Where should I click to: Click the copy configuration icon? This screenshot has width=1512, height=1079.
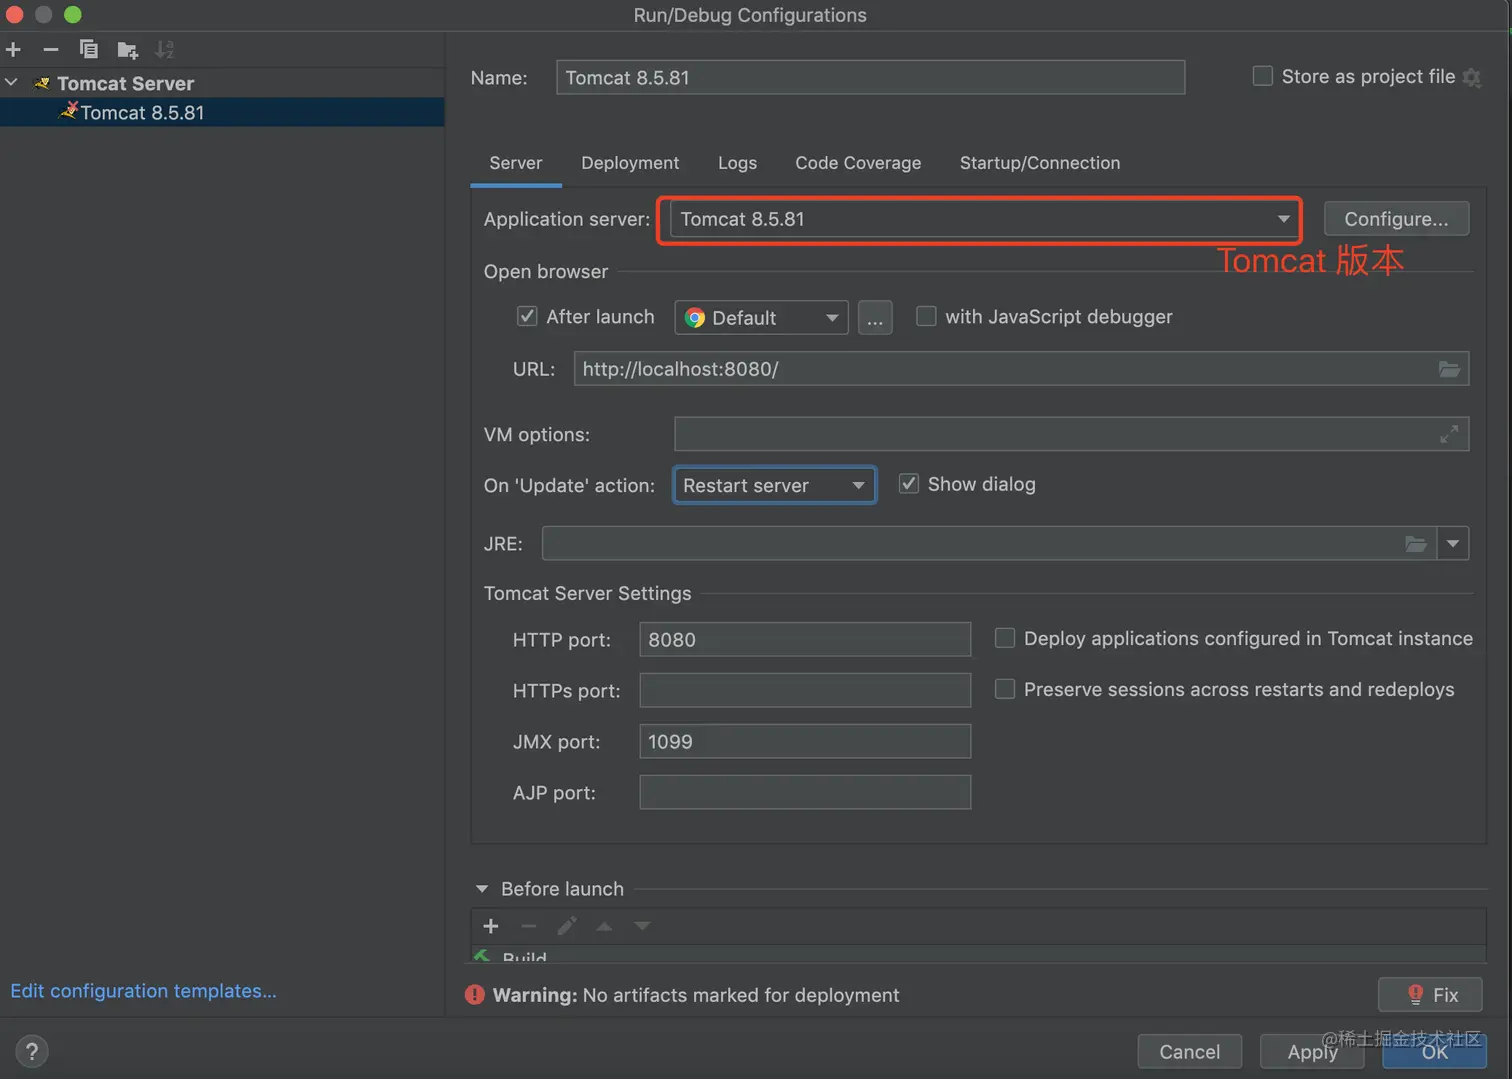(89, 49)
